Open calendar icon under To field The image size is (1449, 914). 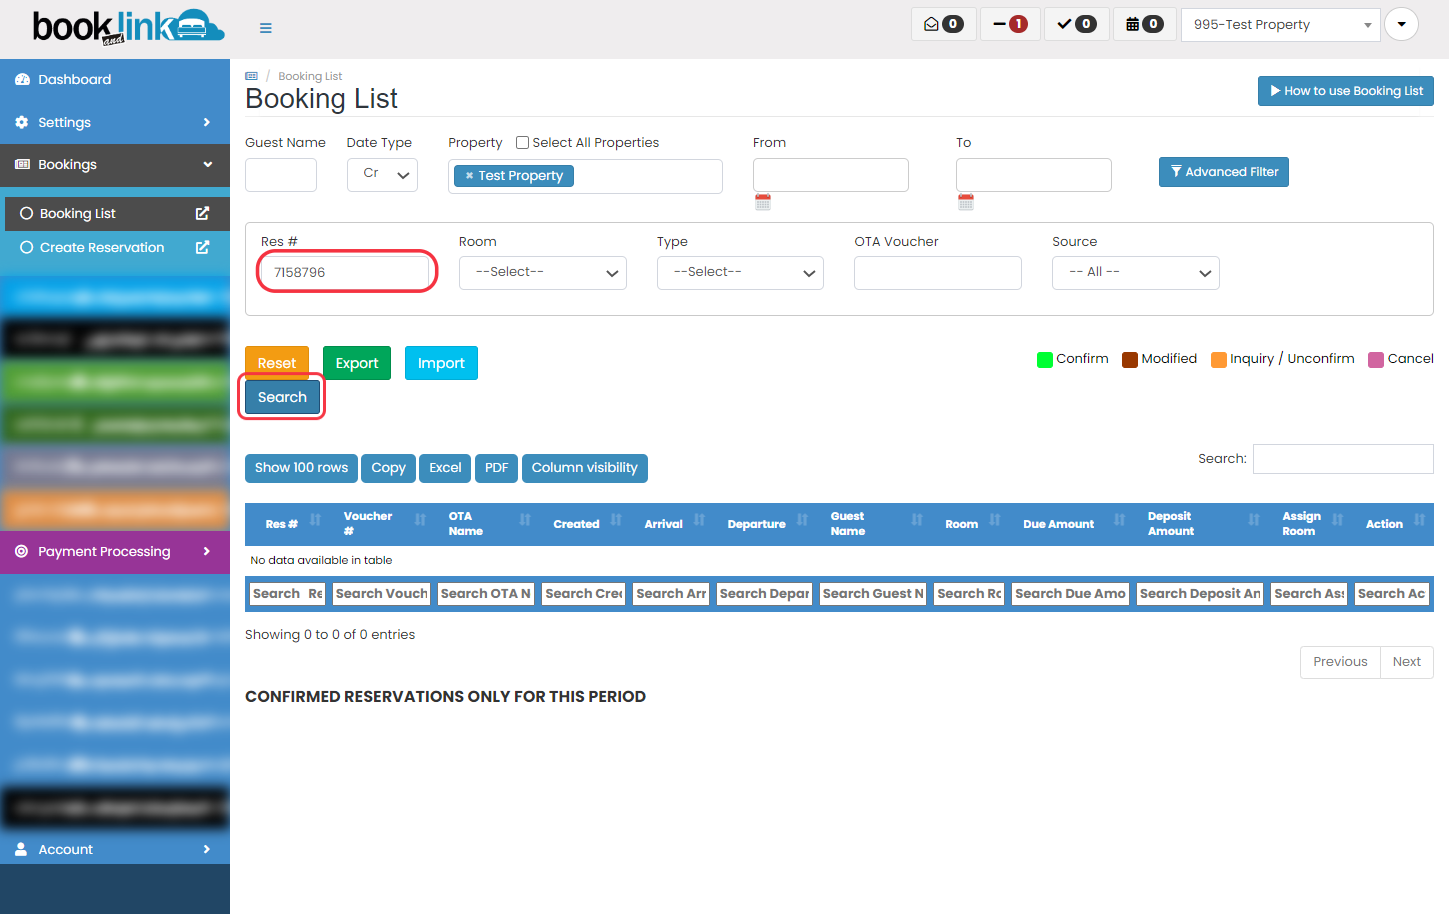click(x=966, y=202)
